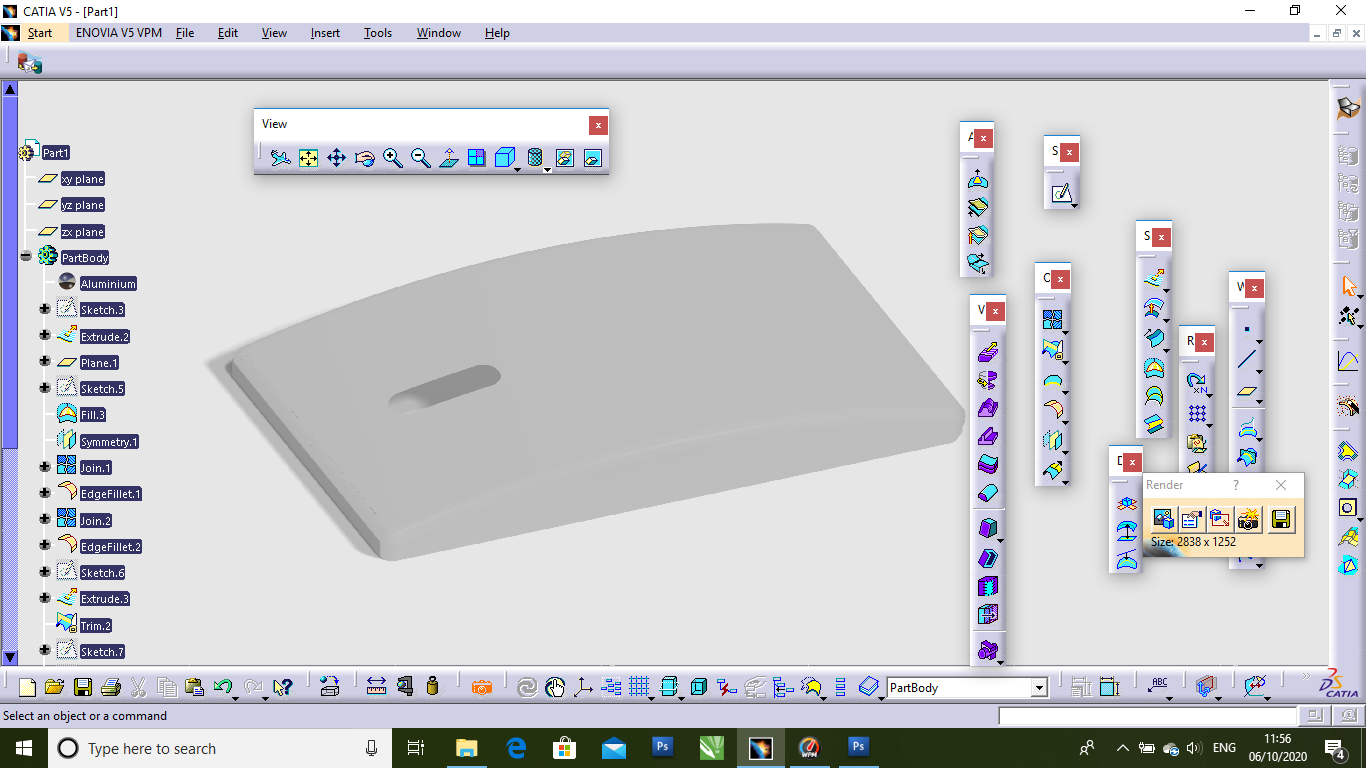This screenshot has height=768, width=1366.
Task: Click the Fit All In icon
Action: click(x=308, y=157)
